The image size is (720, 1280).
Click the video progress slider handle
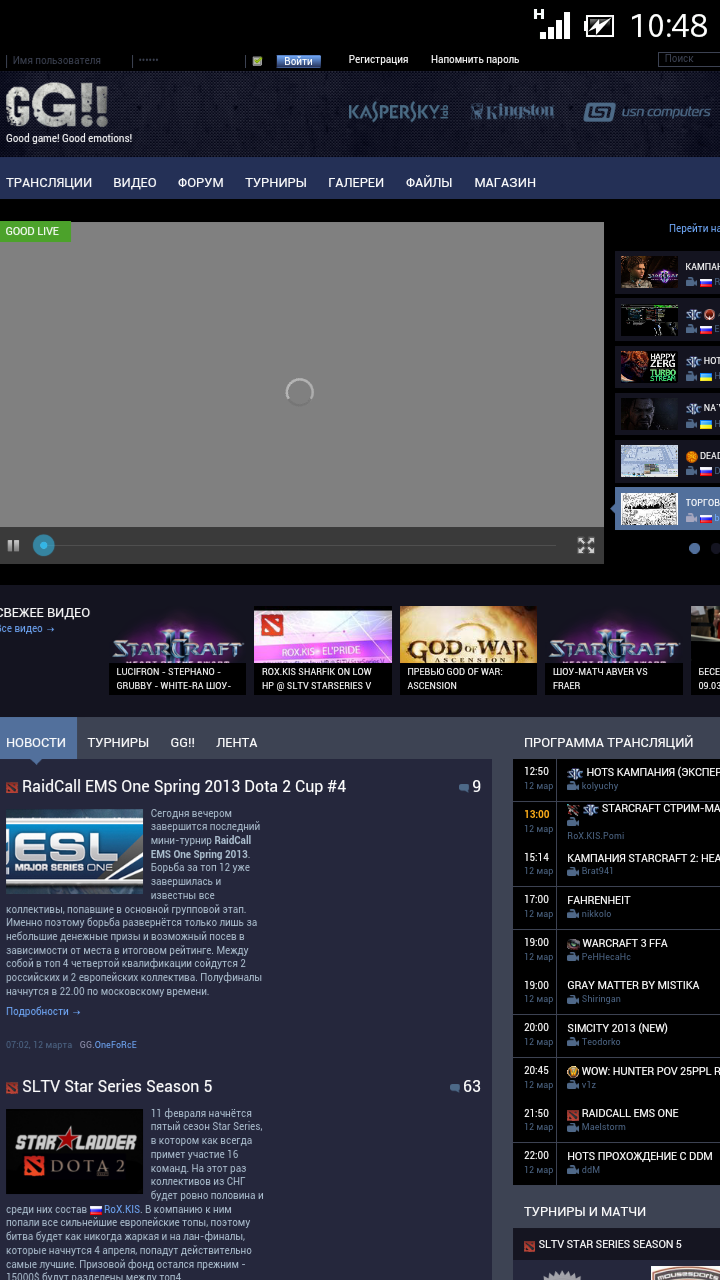[x=43, y=545]
